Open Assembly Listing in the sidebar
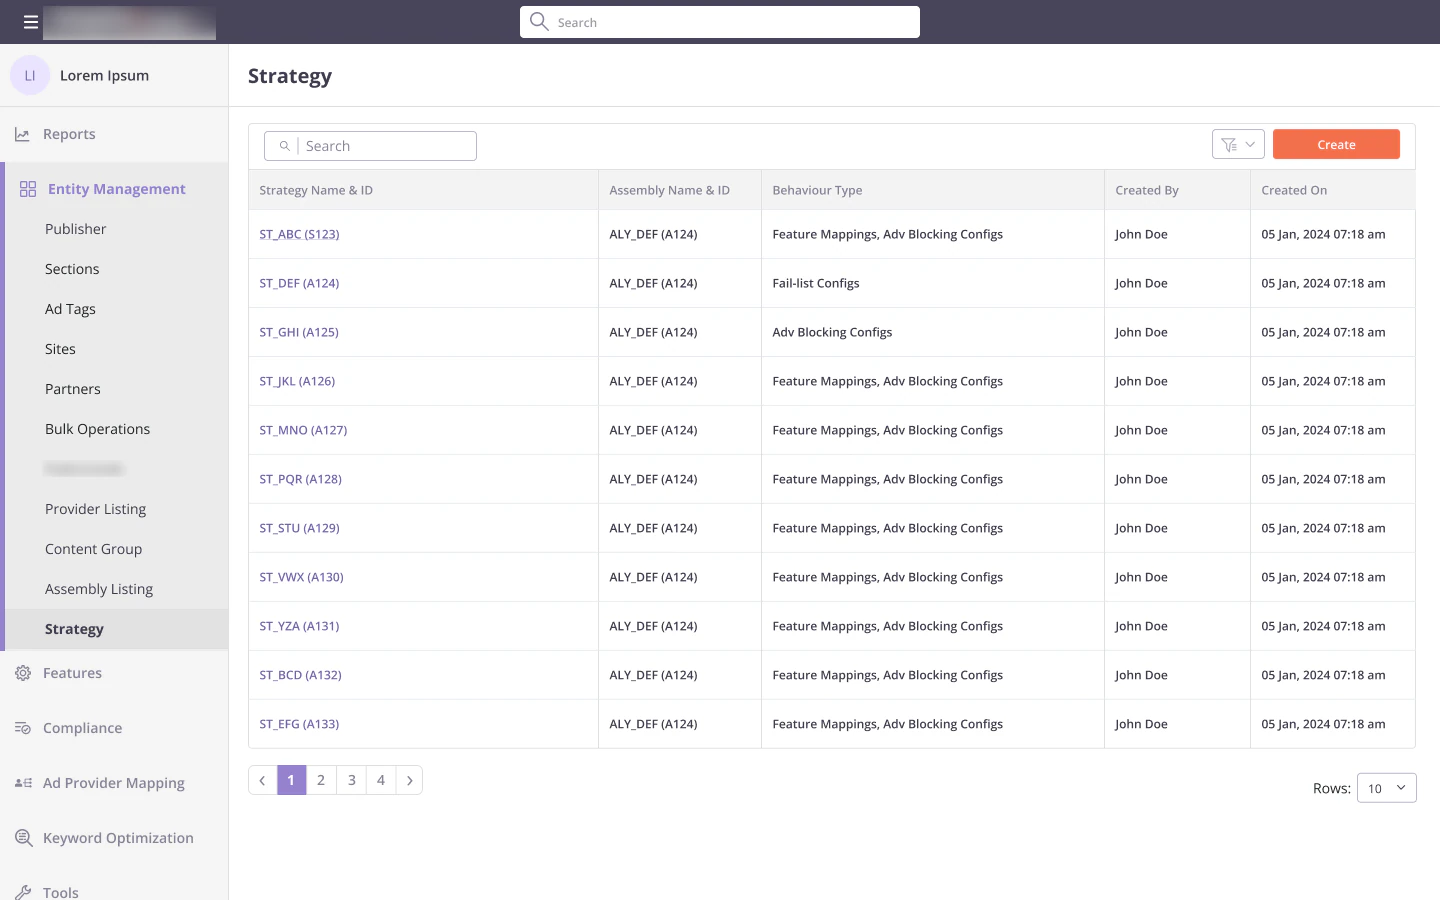 coord(99,589)
